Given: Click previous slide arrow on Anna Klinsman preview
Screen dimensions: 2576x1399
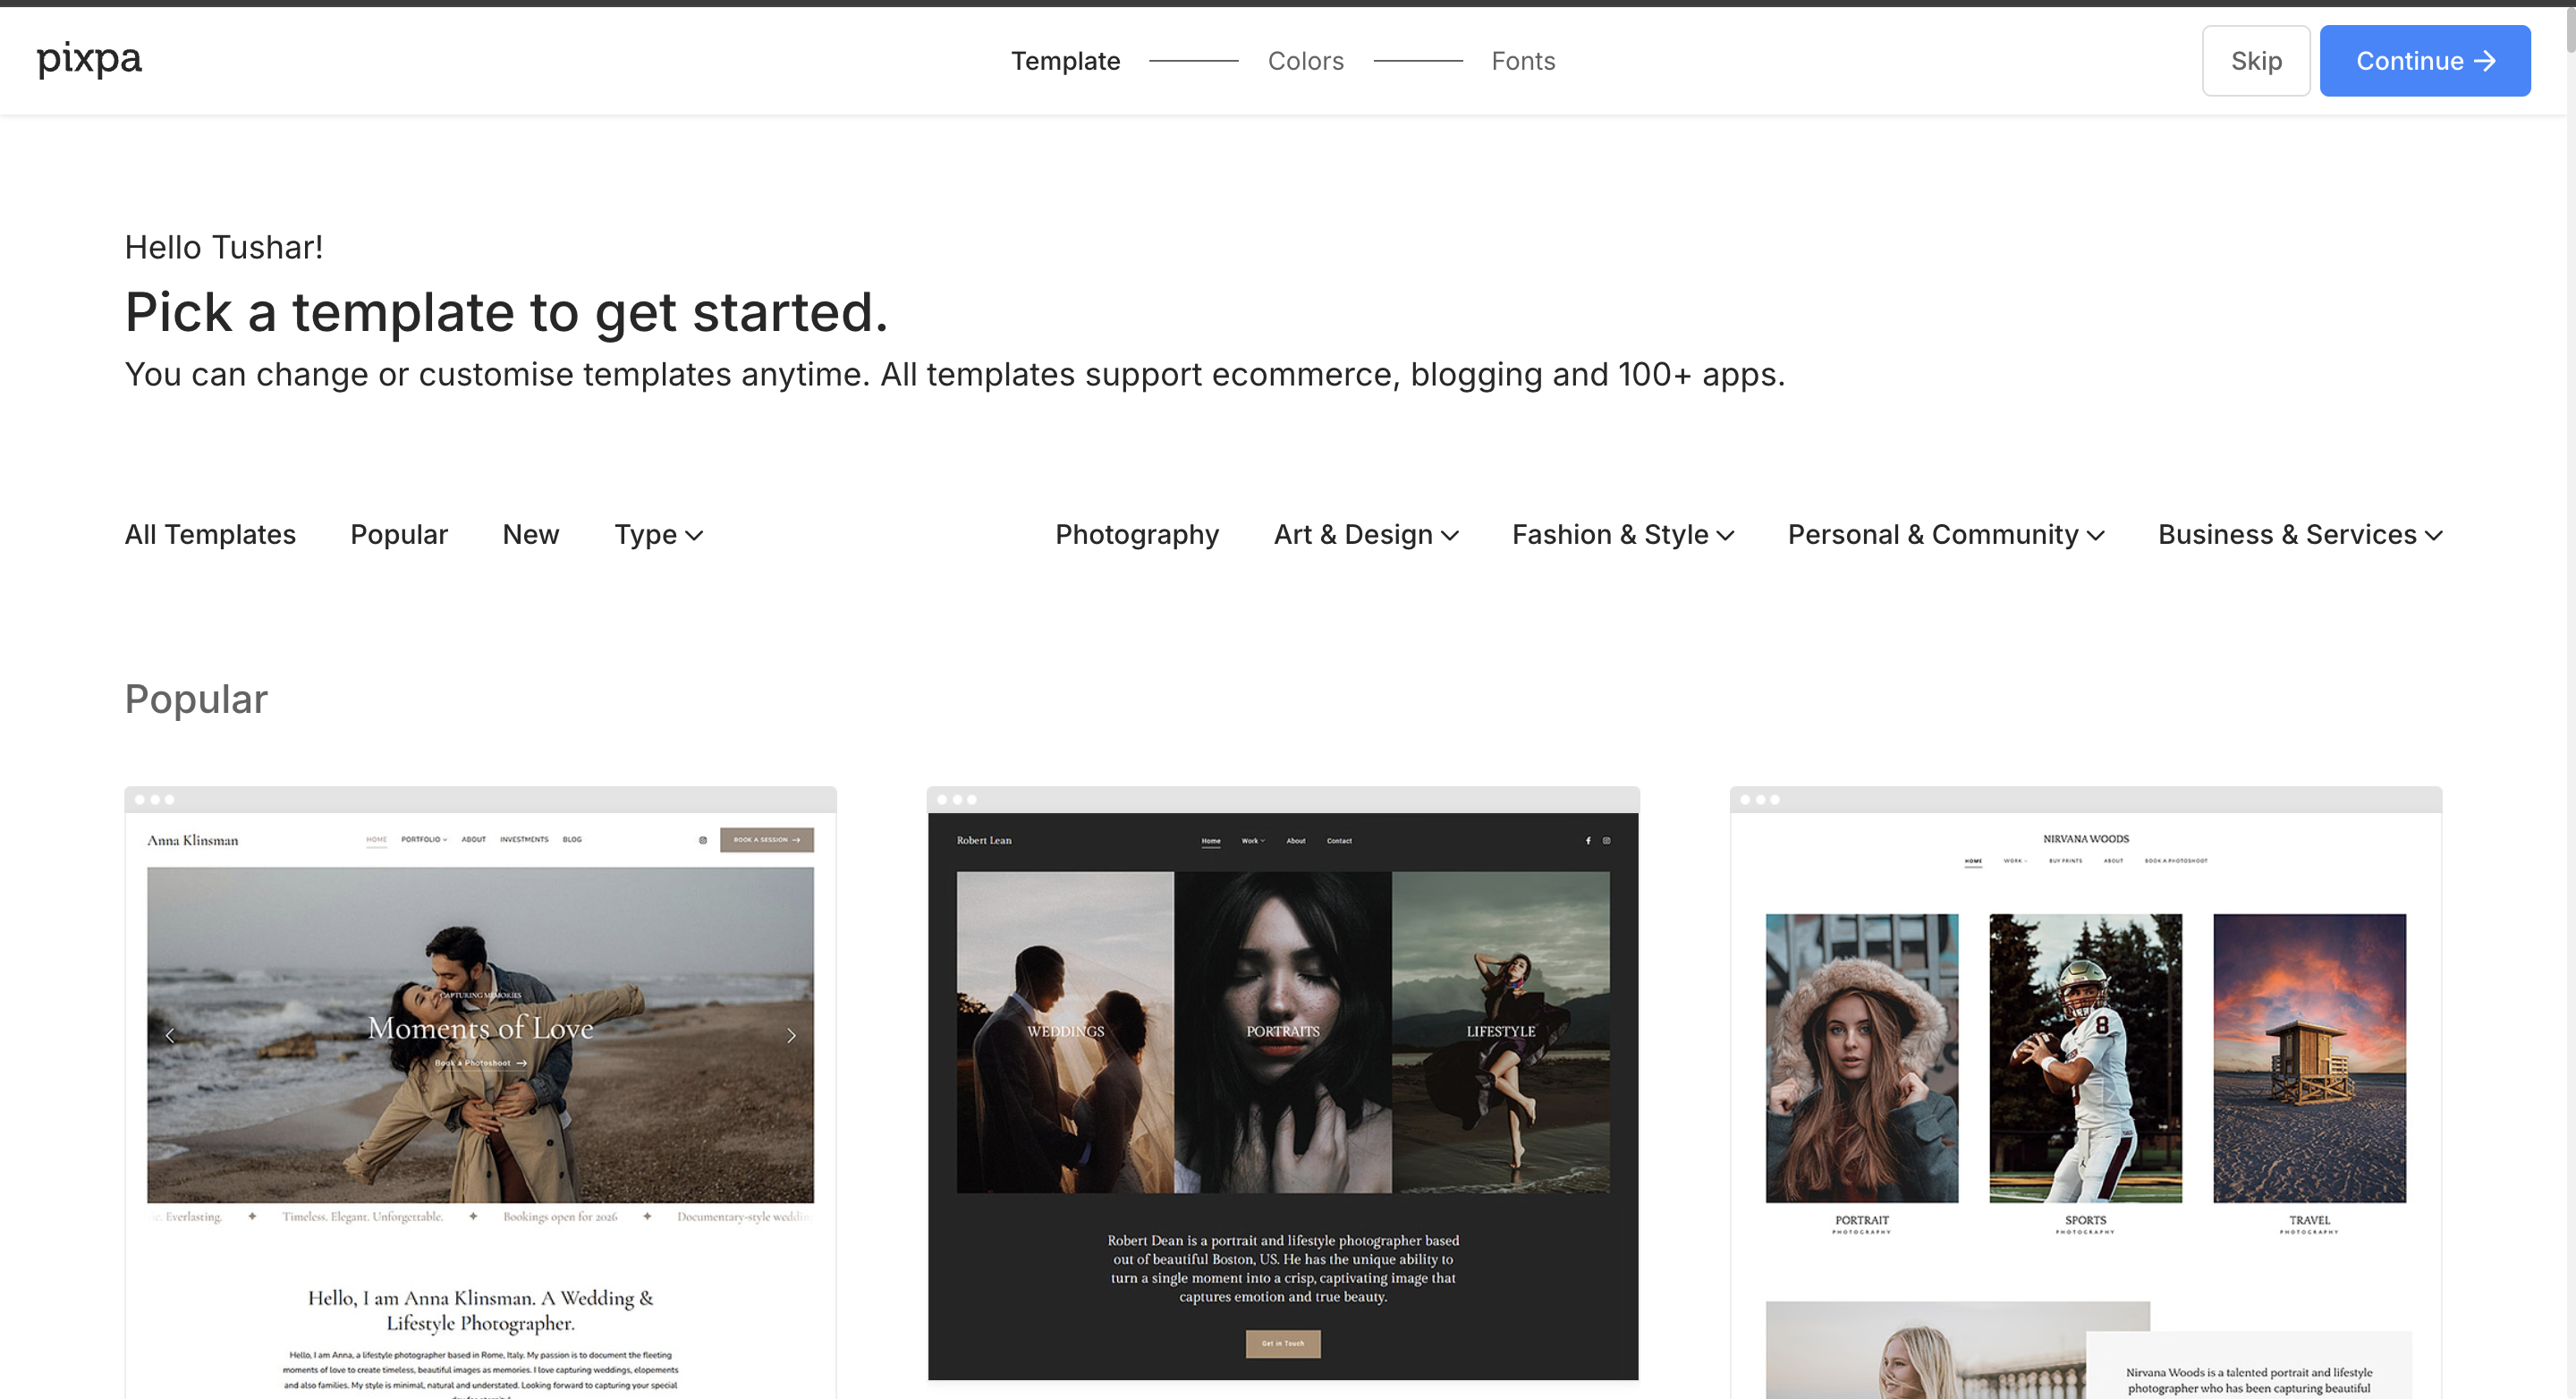Looking at the screenshot, I should pos(170,1035).
